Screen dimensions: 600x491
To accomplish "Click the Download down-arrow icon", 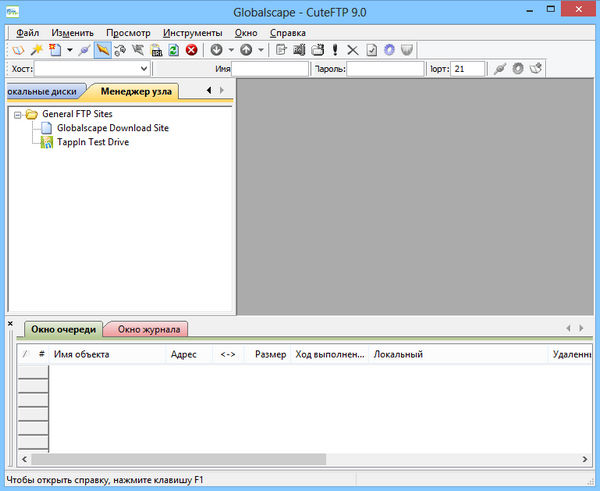I will coord(216,49).
